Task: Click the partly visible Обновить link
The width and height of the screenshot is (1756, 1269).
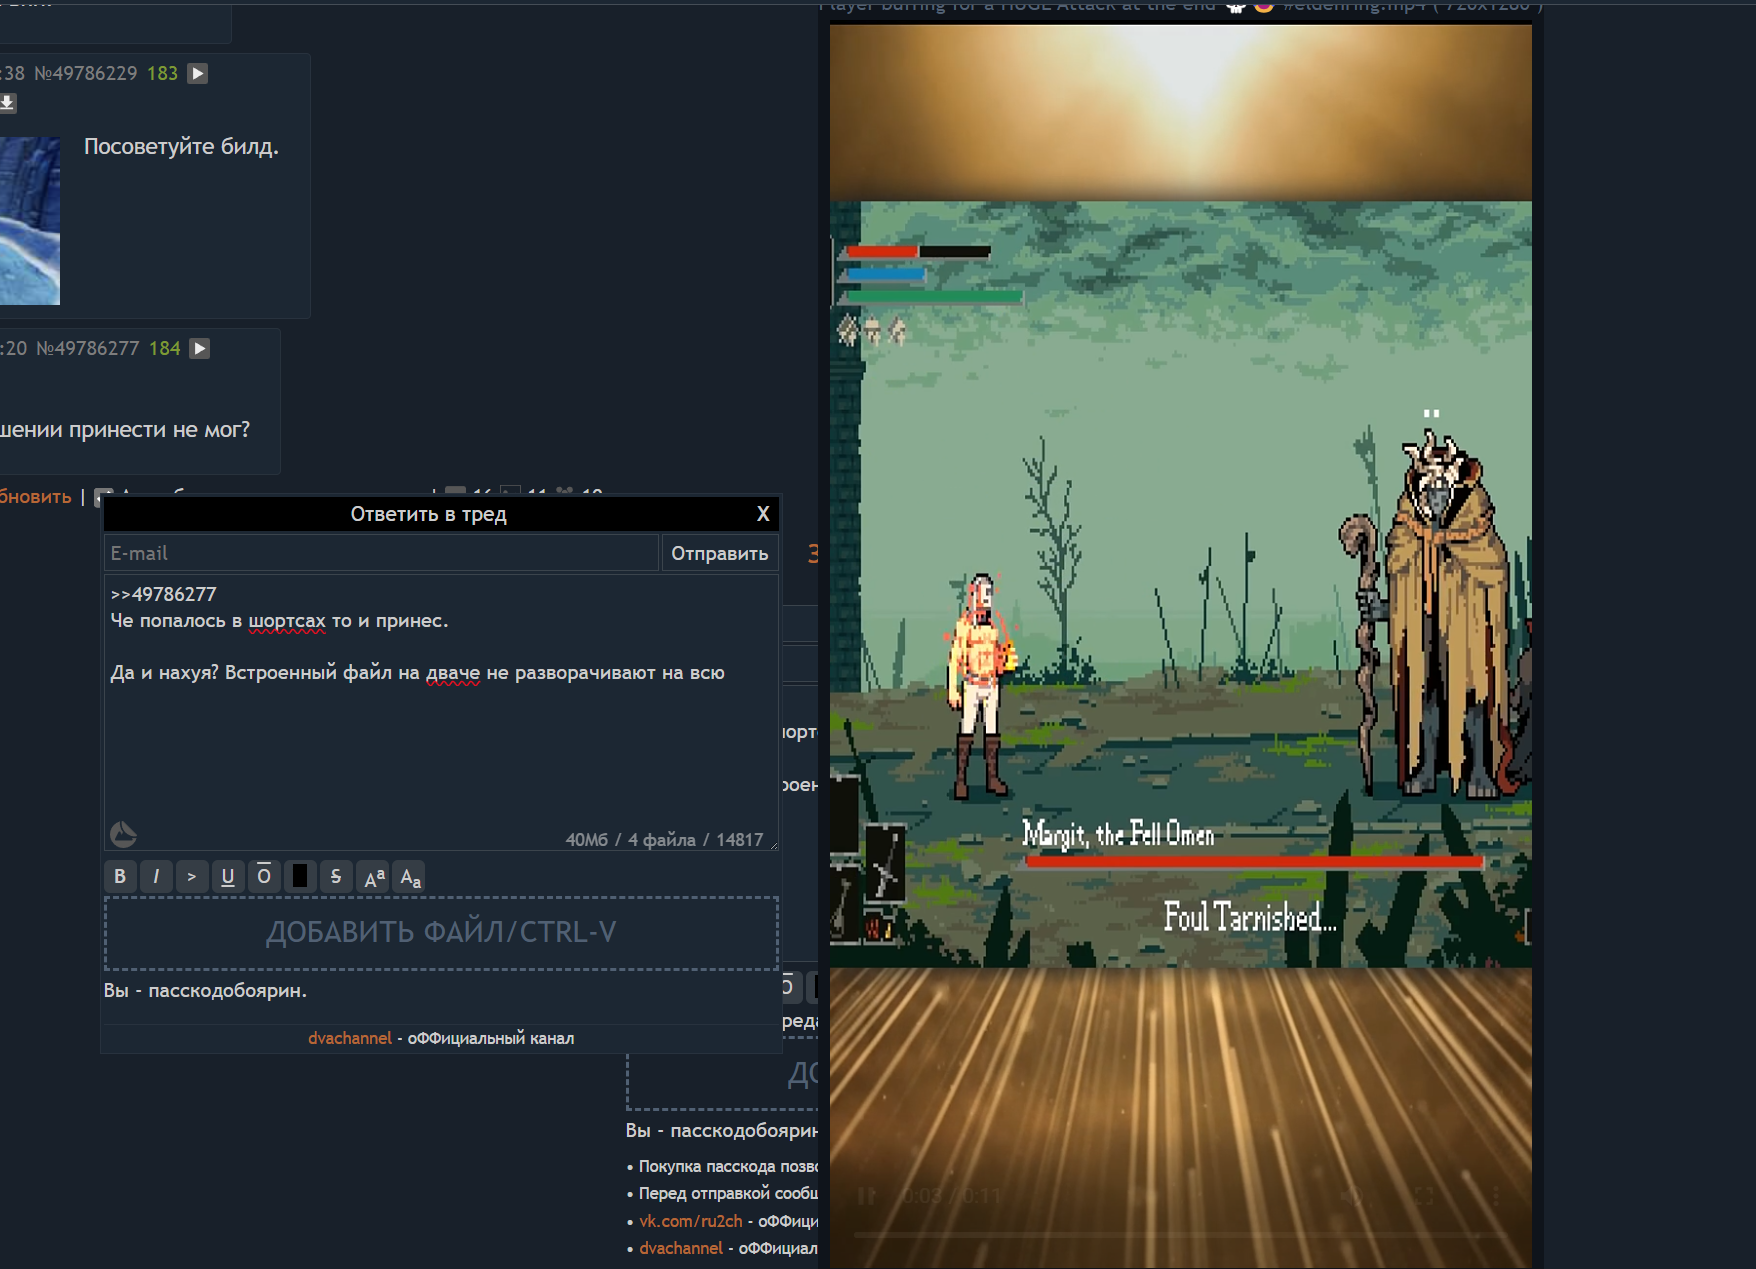Action: click(x=36, y=497)
